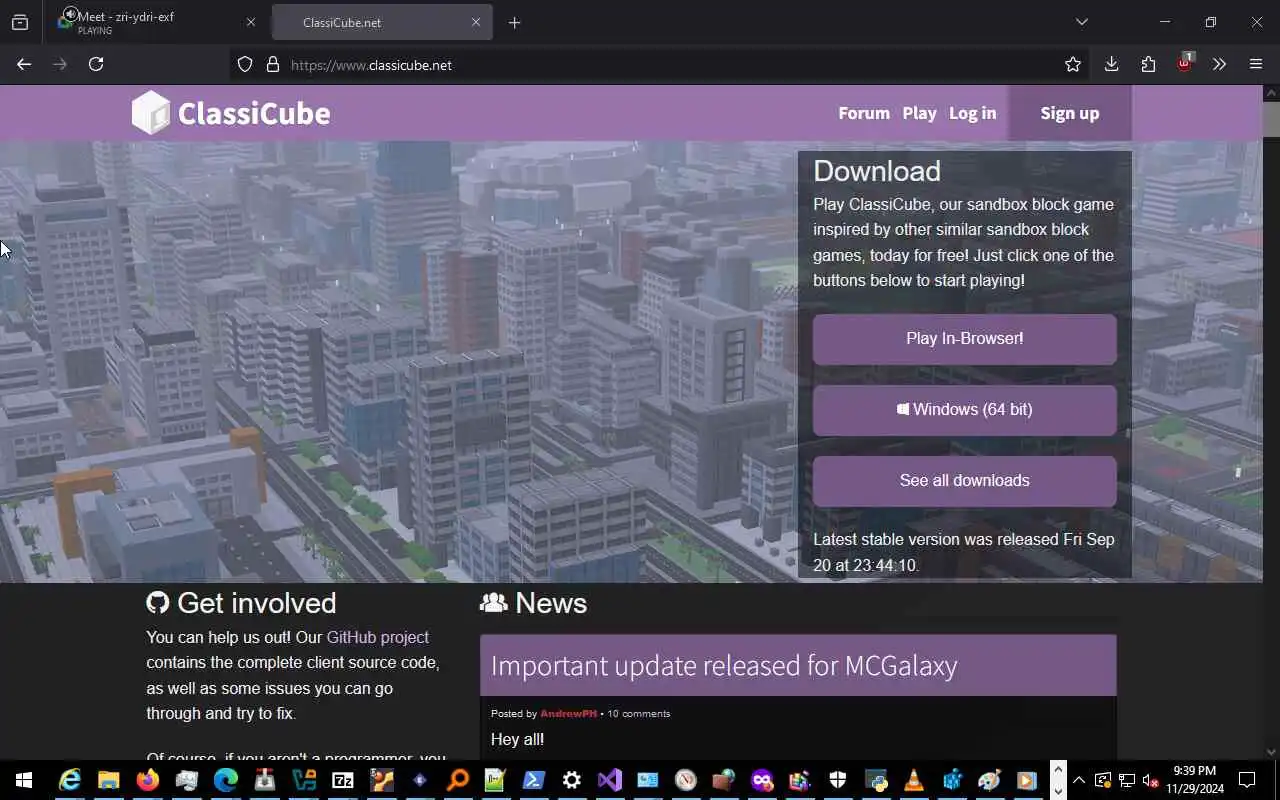Open Firefox View icon
Image resolution: width=1280 pixels, height=800 pixels.
click(20, 22)
